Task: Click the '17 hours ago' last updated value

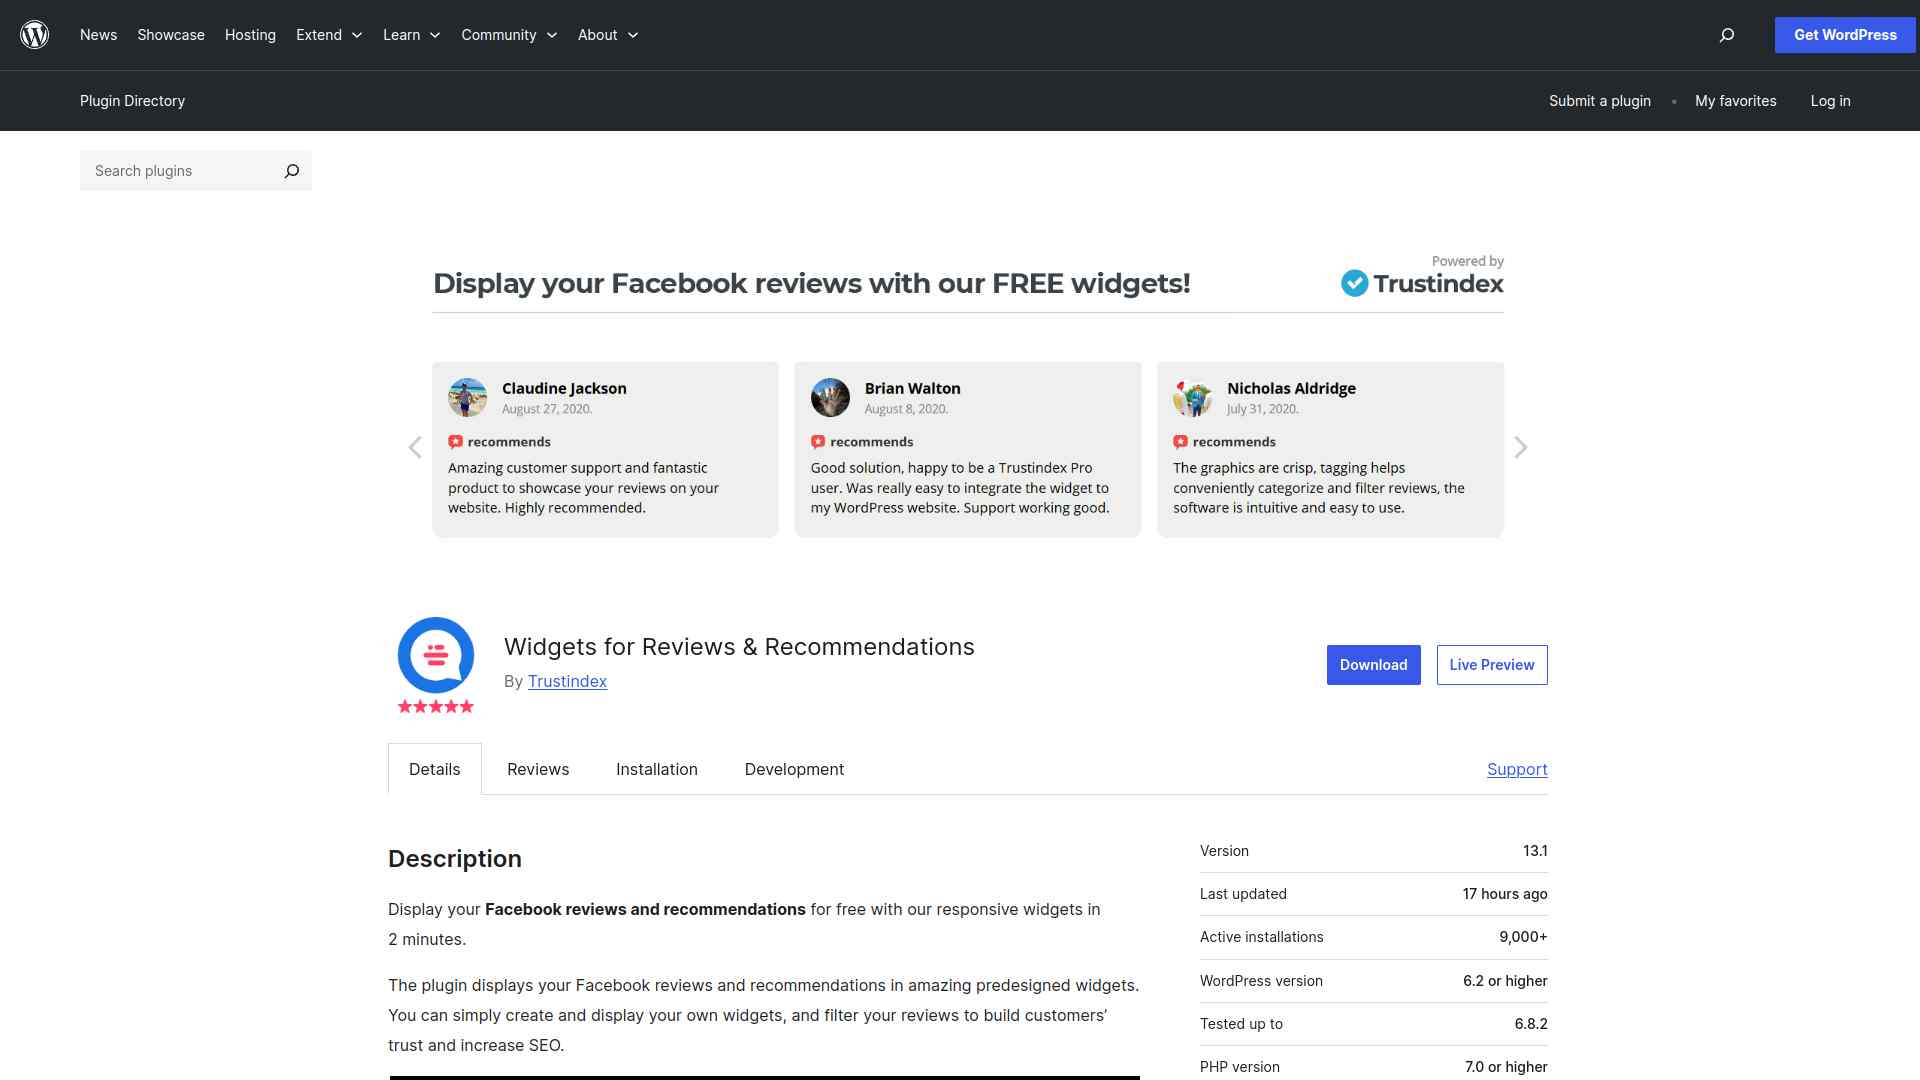Action: pyautogui.click(x=1505, y=894)
